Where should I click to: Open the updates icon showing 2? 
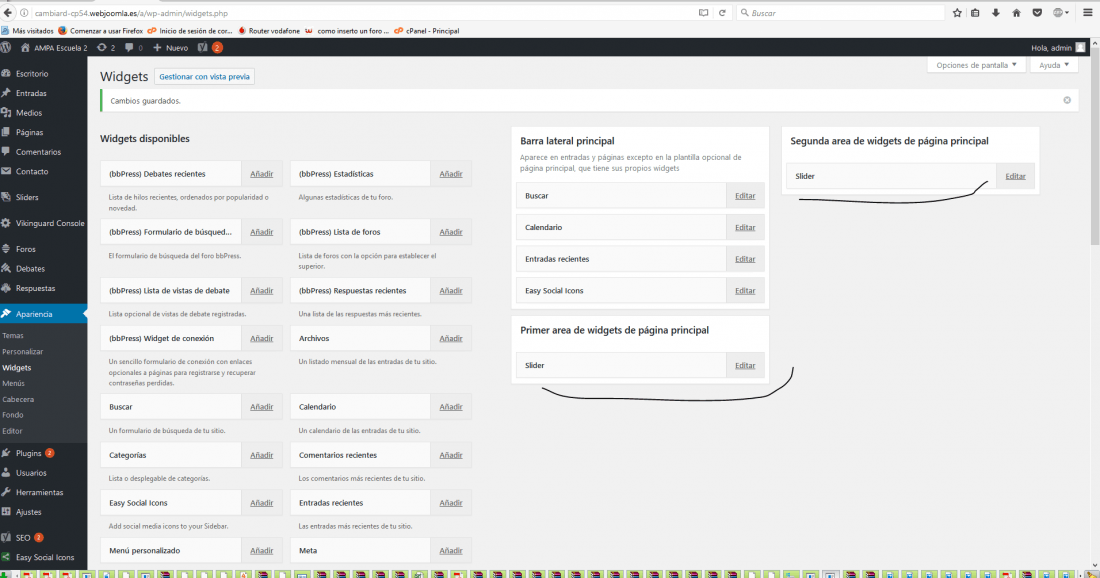pyautogui.click(x=102, y=48)
